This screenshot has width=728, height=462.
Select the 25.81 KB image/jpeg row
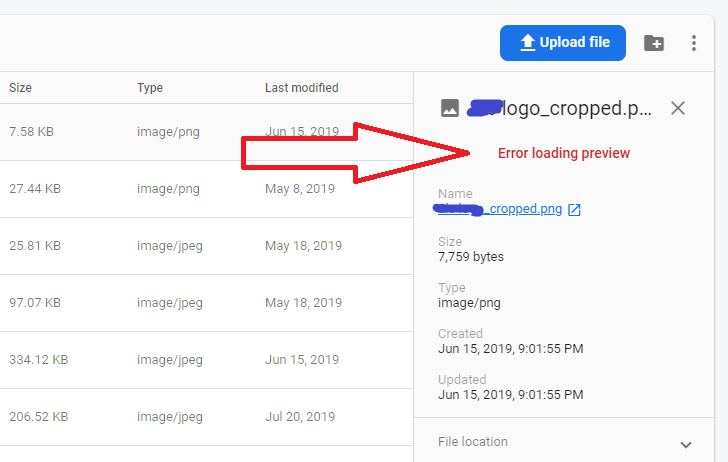point(207,246)
